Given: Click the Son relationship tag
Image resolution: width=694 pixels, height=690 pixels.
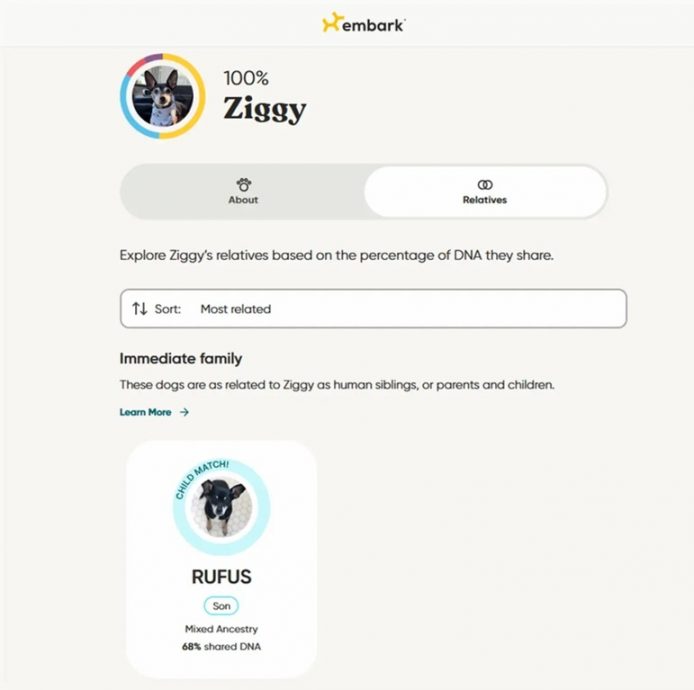Looking at the screenshot, I should click(221, 606).
